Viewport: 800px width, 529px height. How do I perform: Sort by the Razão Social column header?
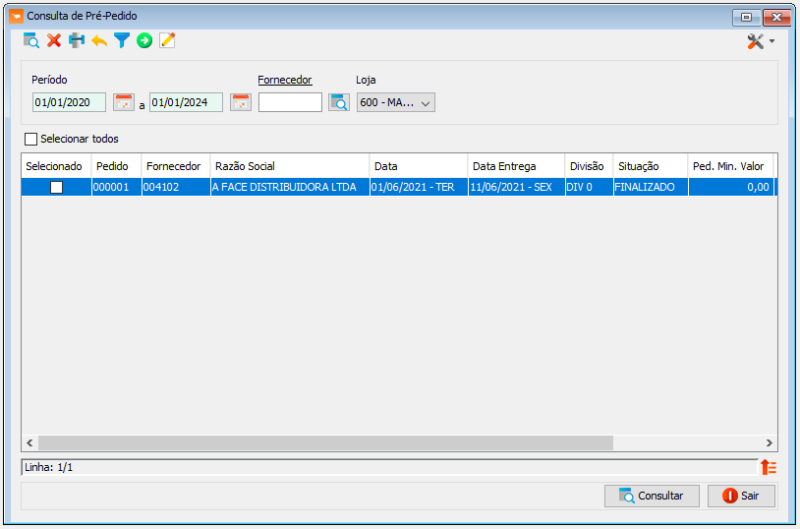290,166
